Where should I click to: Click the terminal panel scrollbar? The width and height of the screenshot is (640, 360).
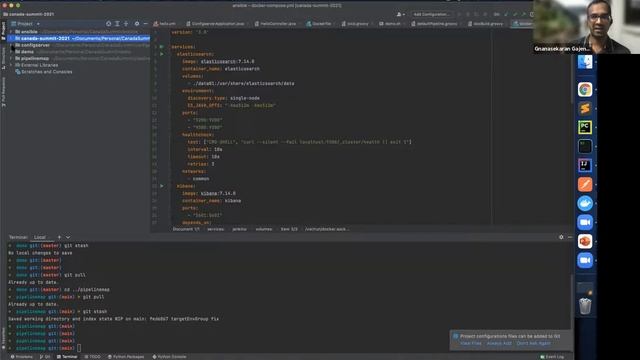pyautogui.click(x=571, y=302)
